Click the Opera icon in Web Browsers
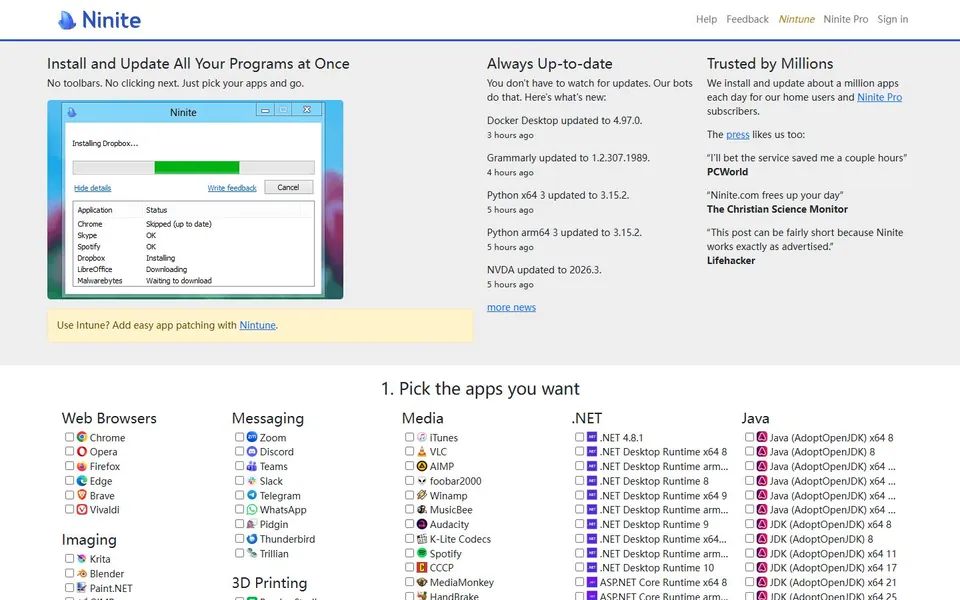Viewport: 960px width, 600px height. 81,451
